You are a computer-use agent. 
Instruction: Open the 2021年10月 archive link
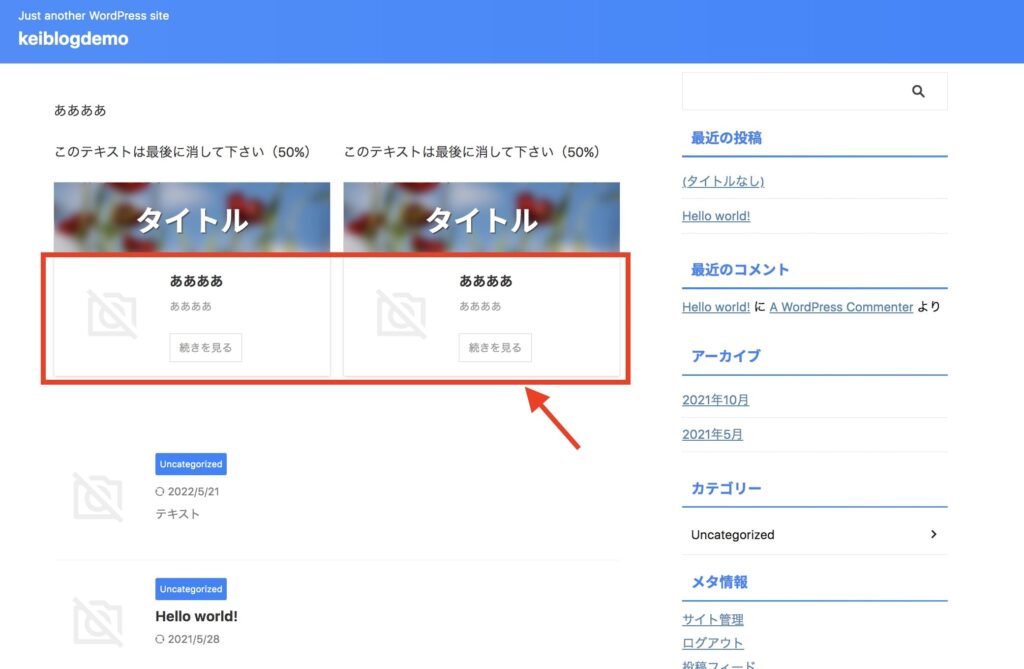point(716,400)
